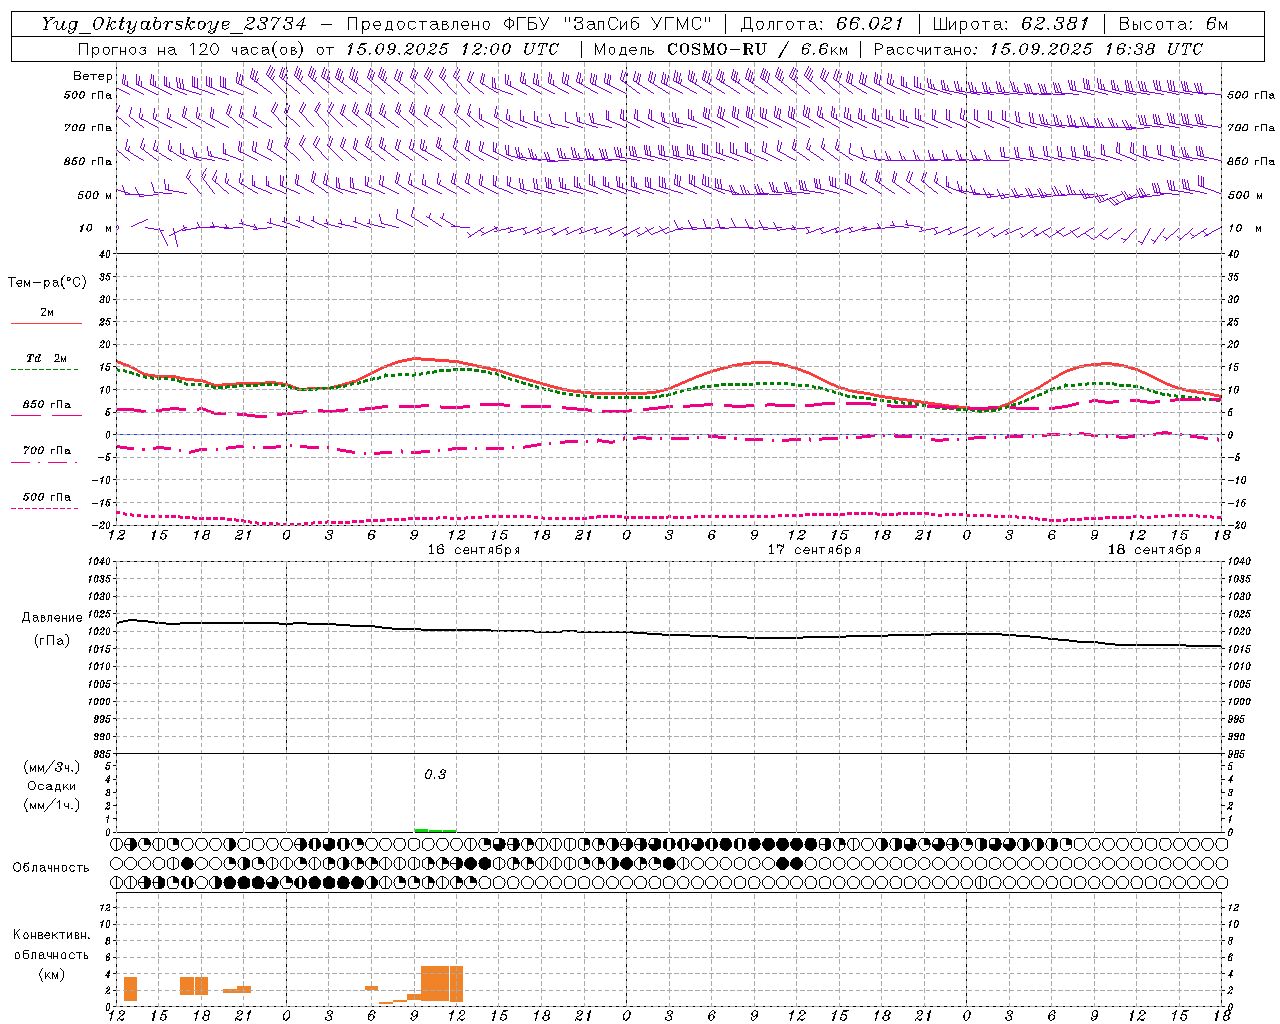Screen dimensions: 1280x1024
Task: Select the (мм/3ч.) precipitation unit label
Action: (x=52, y=767)
